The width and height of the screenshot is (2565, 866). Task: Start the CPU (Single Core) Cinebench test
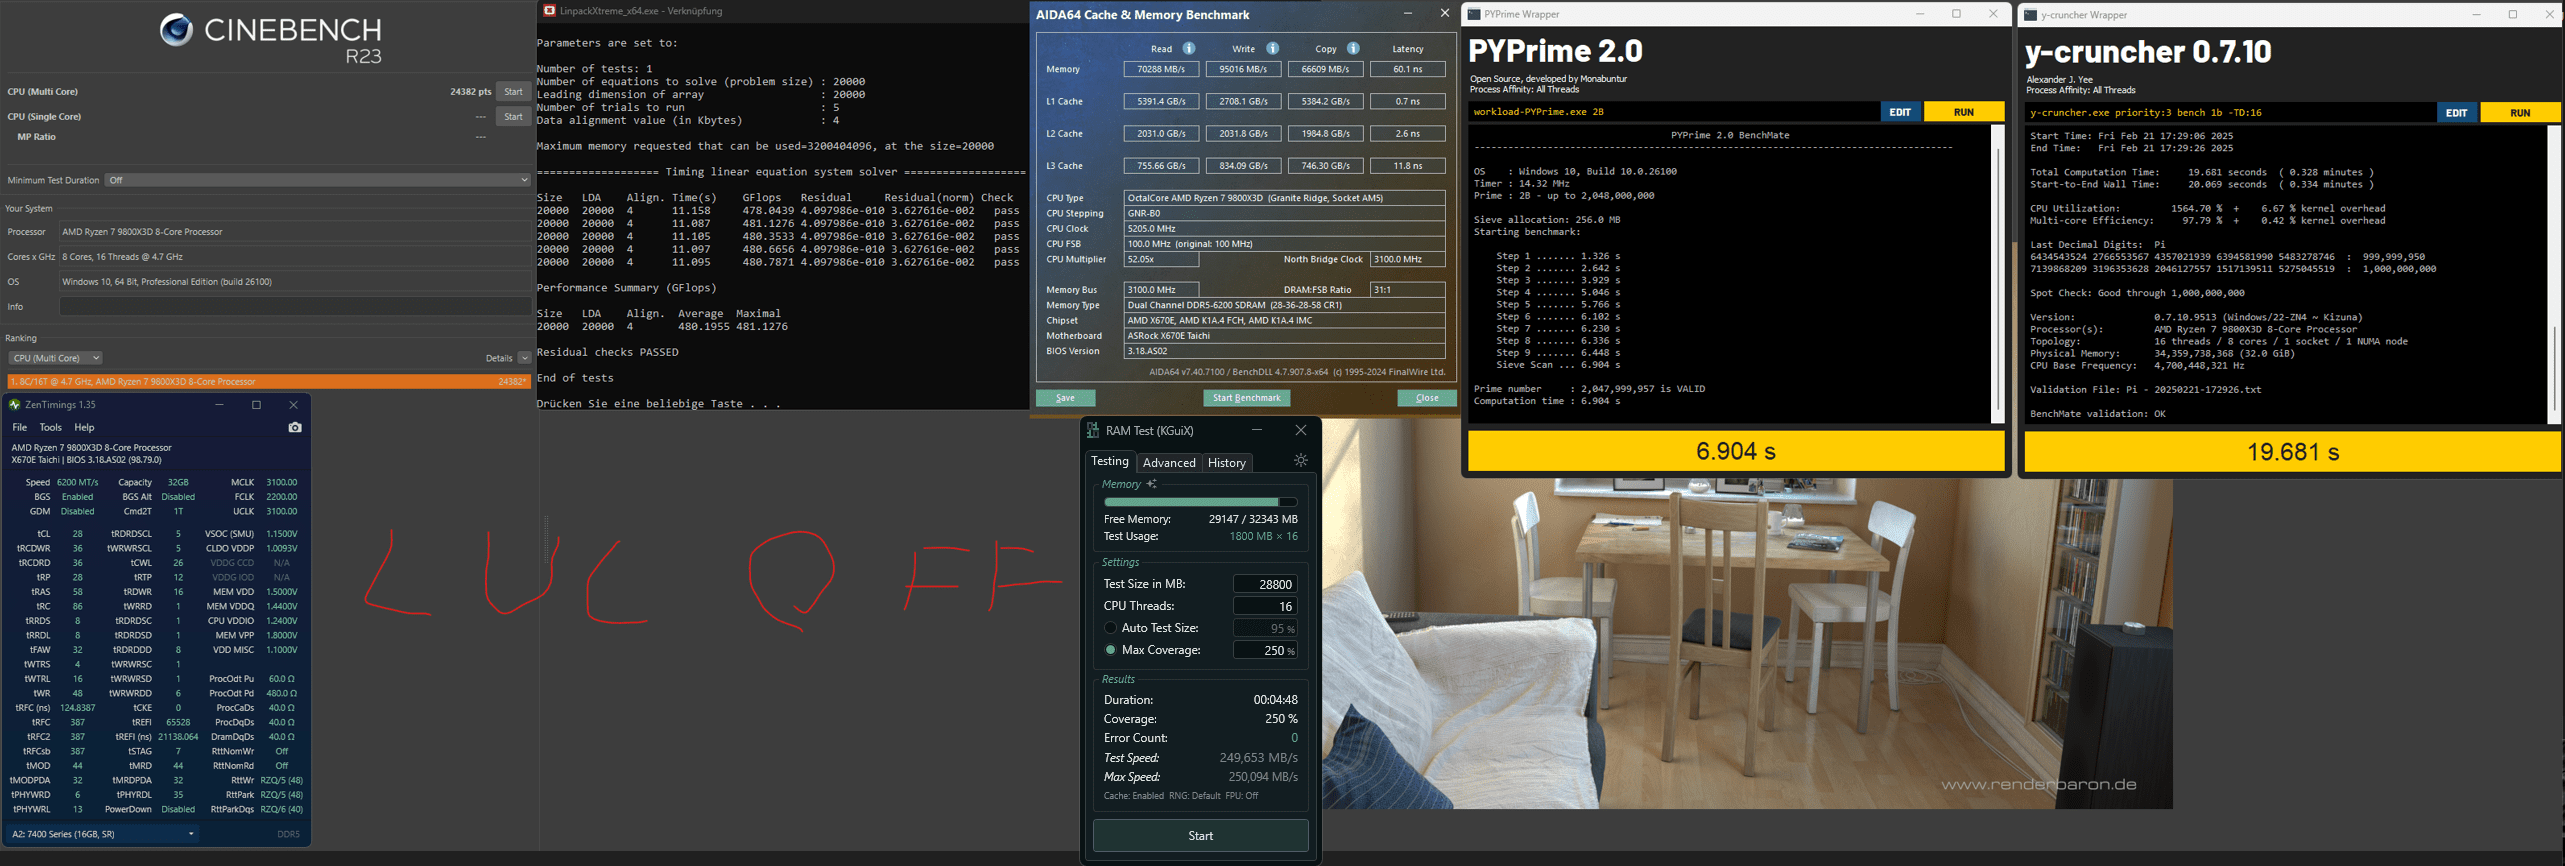(513, 116)
